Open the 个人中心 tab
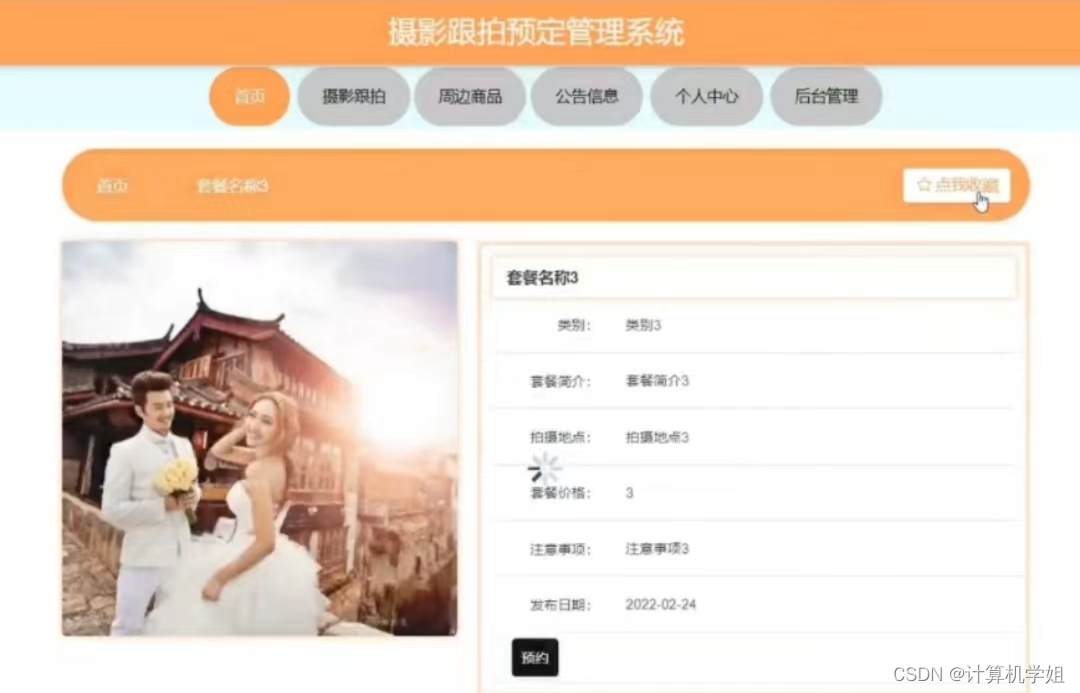 click(x=706, y=96)
